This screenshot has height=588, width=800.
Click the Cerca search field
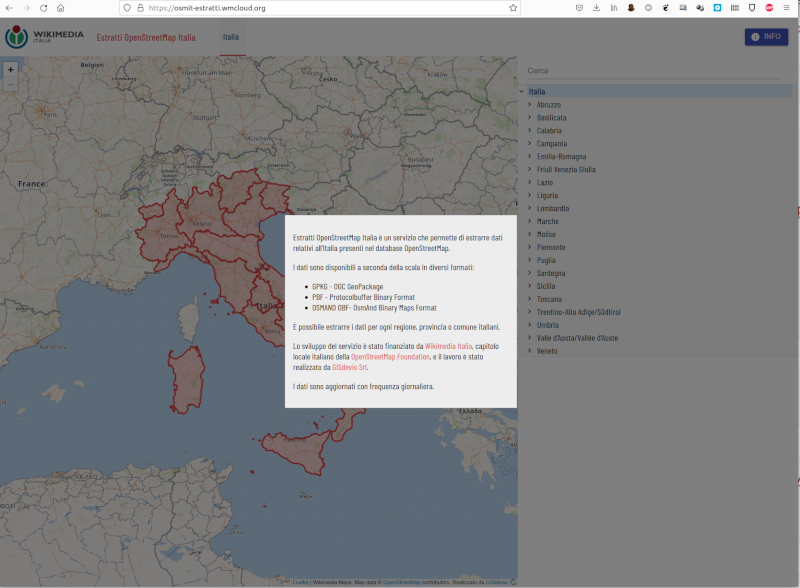[653, 71]
